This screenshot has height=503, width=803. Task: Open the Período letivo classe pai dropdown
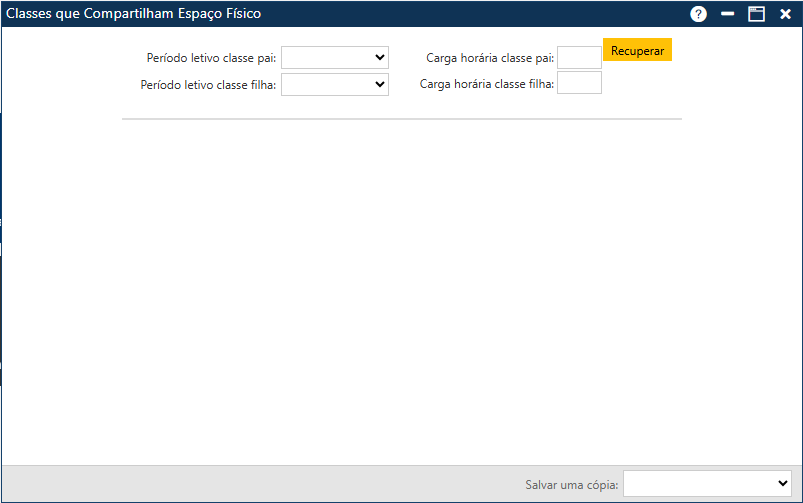point(334,58)
